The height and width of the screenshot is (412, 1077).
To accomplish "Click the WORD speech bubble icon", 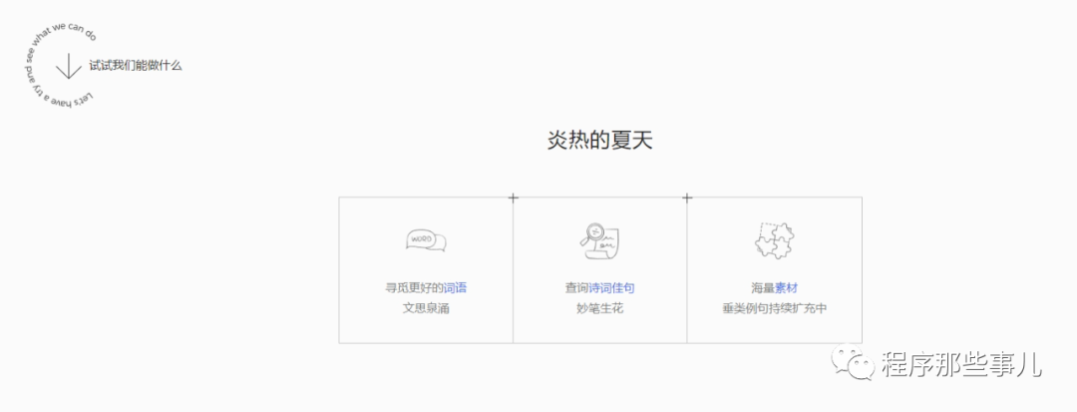I will pyautogui.click(x=426, y=240).
